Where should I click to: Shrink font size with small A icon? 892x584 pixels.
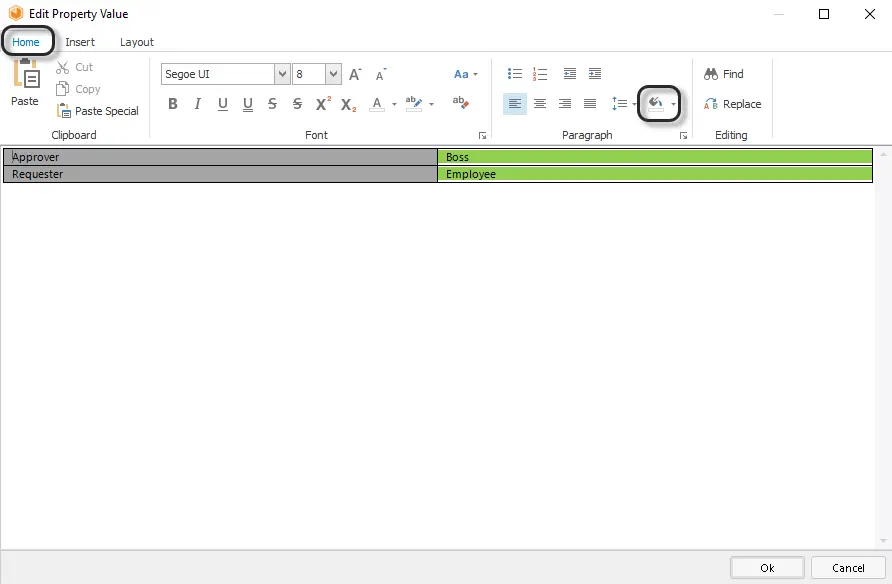(381, 74)
